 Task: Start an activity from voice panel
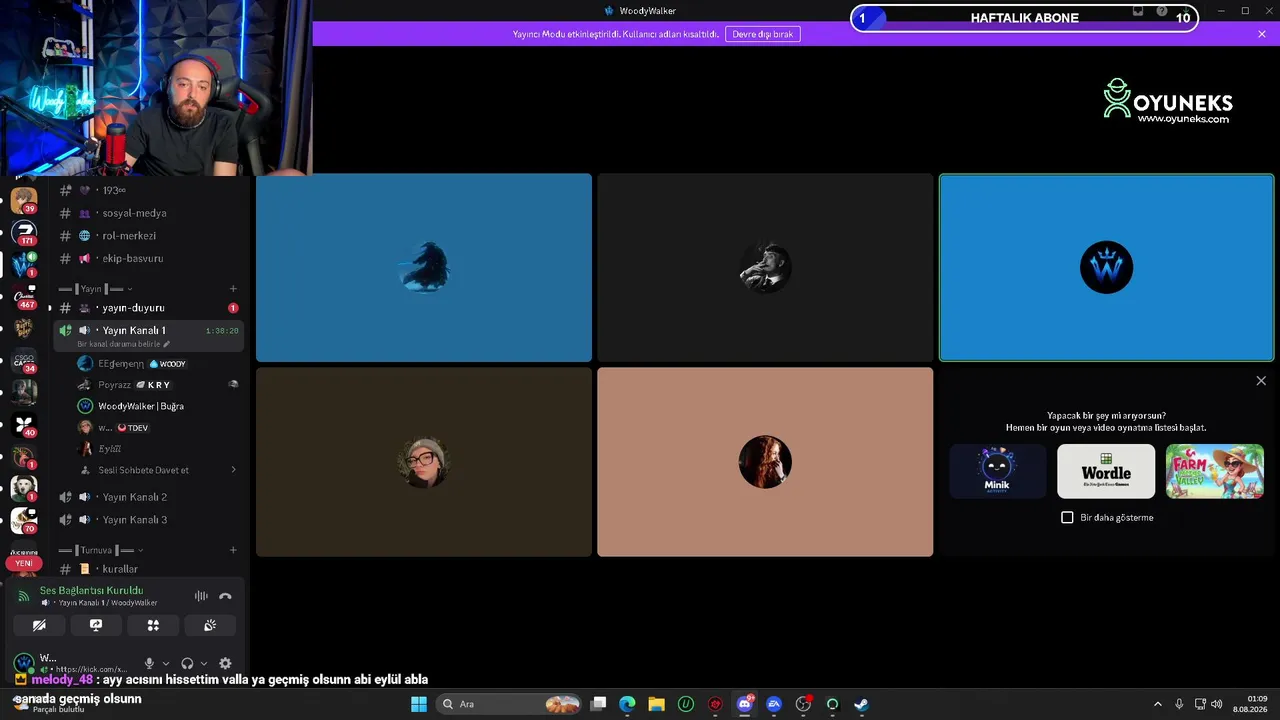tap(153, 625)
